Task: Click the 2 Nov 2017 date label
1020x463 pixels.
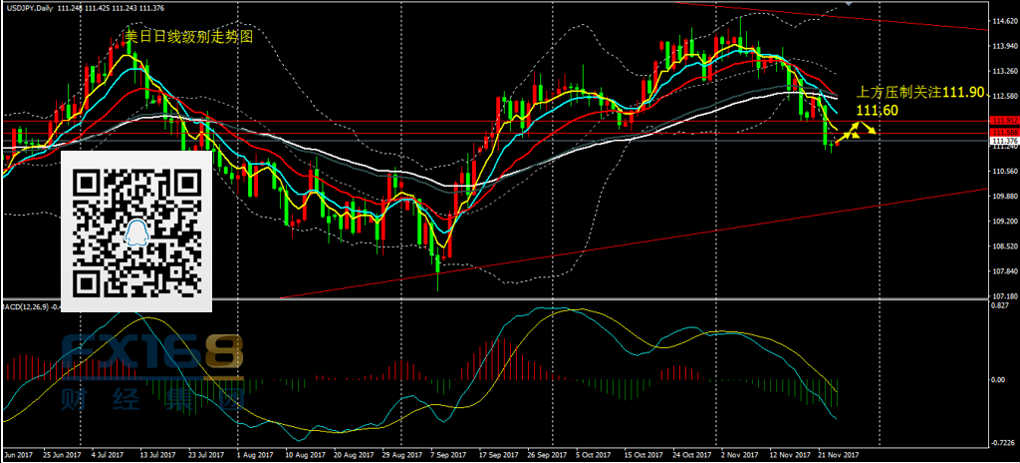Action: [736, 454]
